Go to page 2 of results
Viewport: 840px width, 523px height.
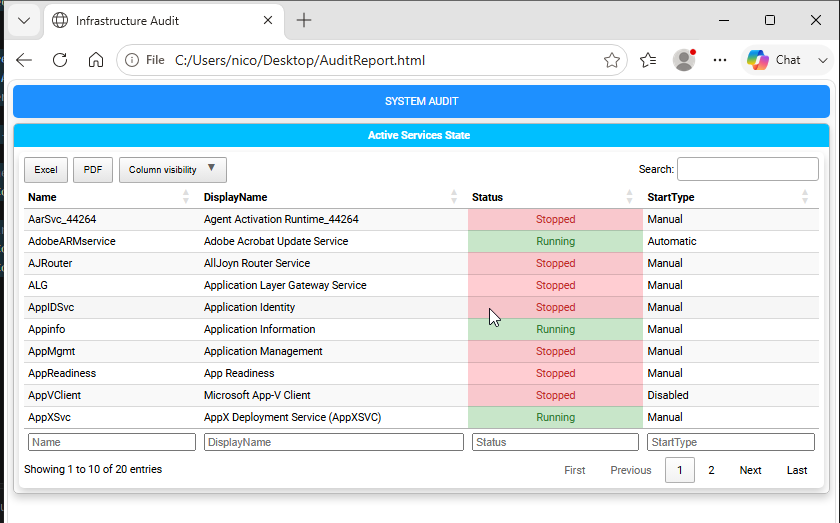[711, 470]
